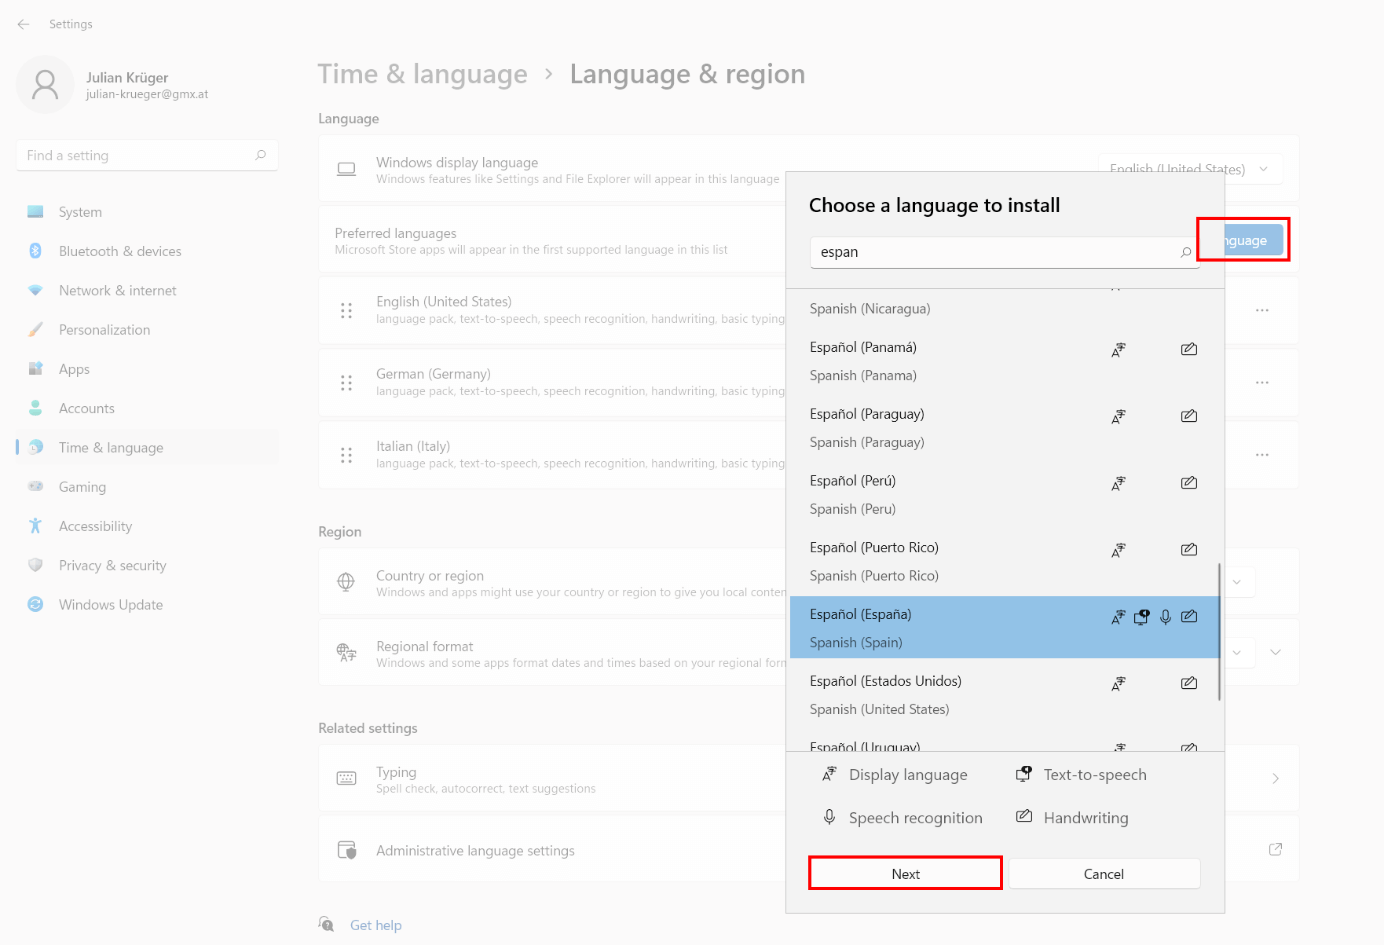Viewport: 1384px width, 945px height.
Task: Click the magnifier icon in the language search
Action: point(1186,253)
